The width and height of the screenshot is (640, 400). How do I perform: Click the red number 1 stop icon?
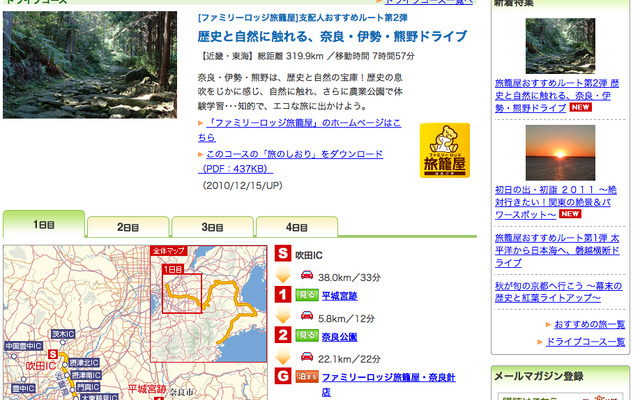282,294
